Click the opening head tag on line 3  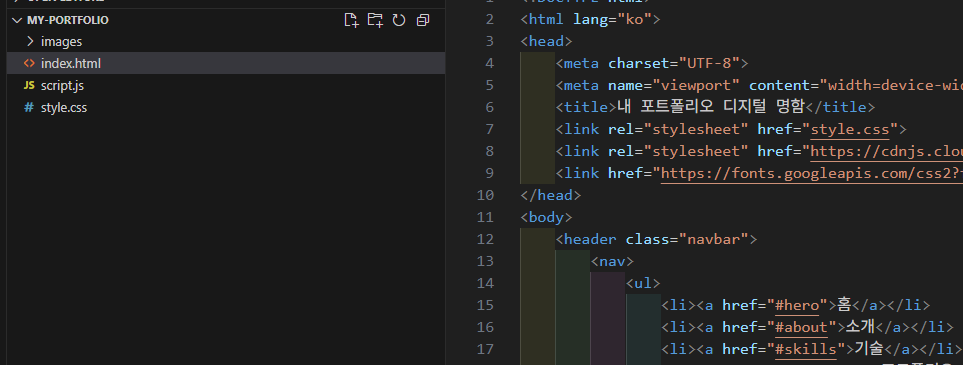pos(547,42)
